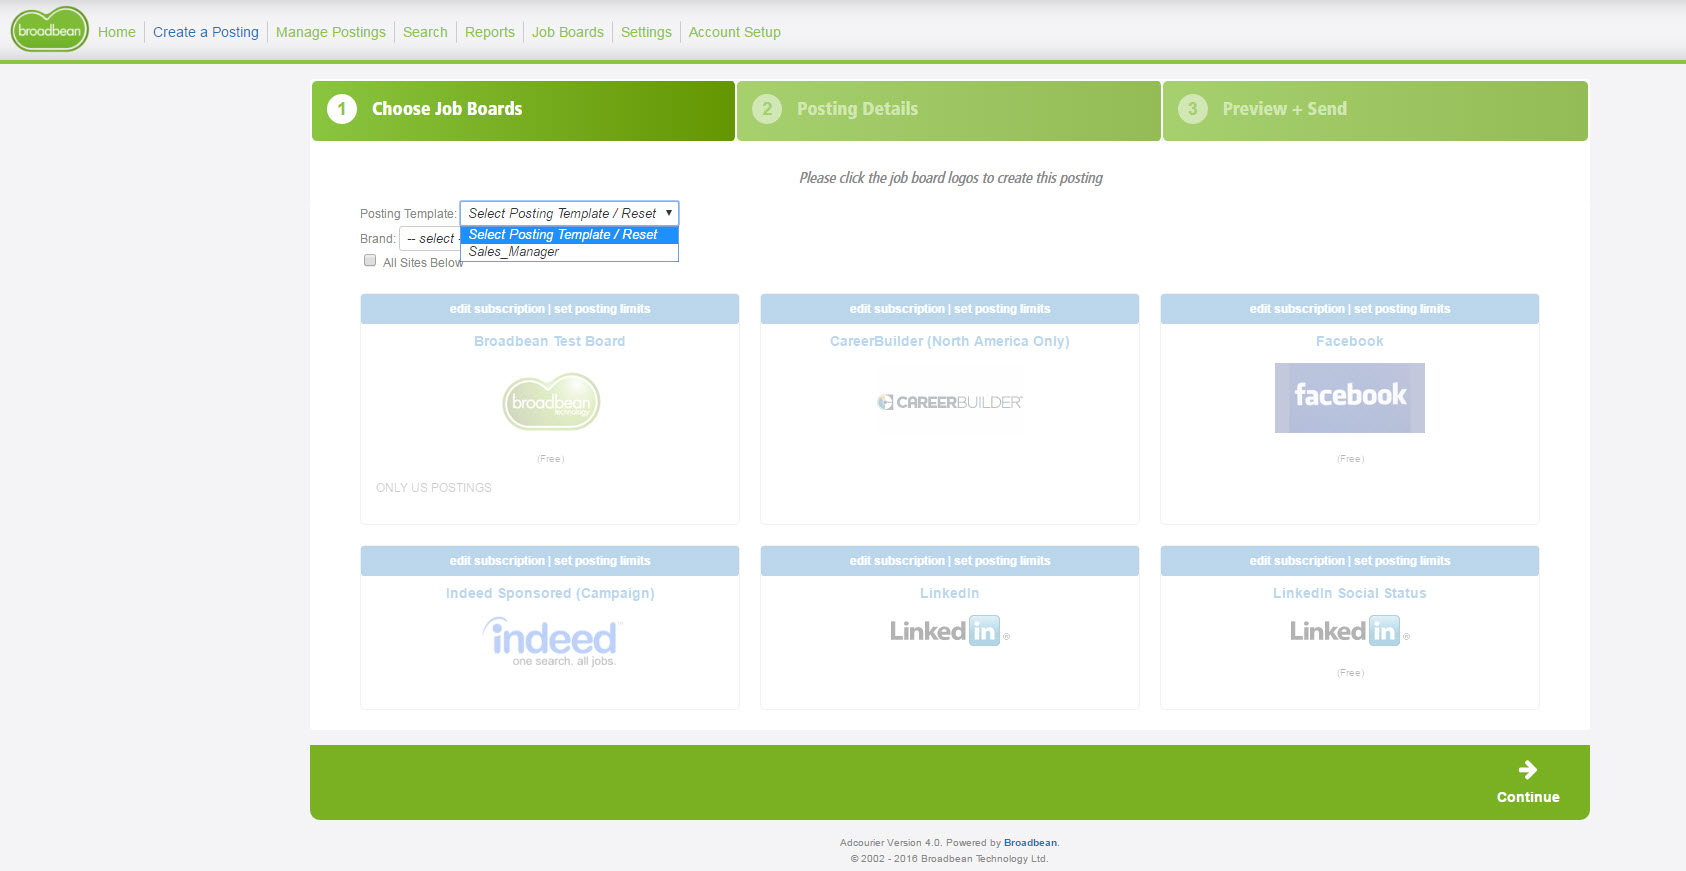Go to the Home menu

point(117,32)
